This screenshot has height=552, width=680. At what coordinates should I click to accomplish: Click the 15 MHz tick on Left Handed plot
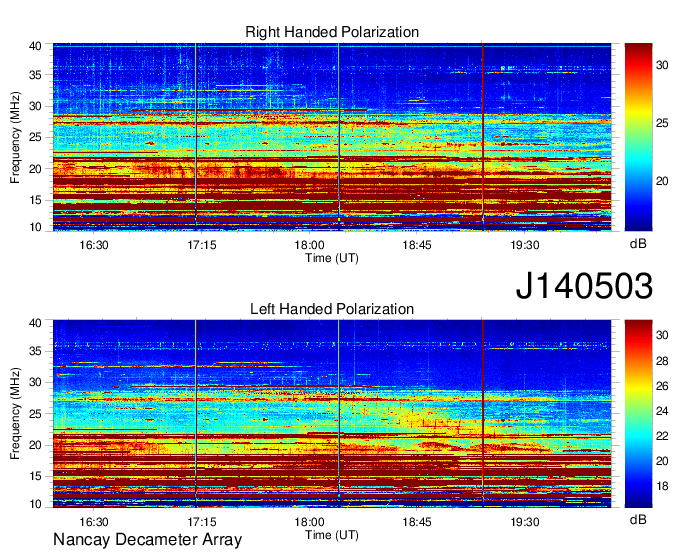36,476
